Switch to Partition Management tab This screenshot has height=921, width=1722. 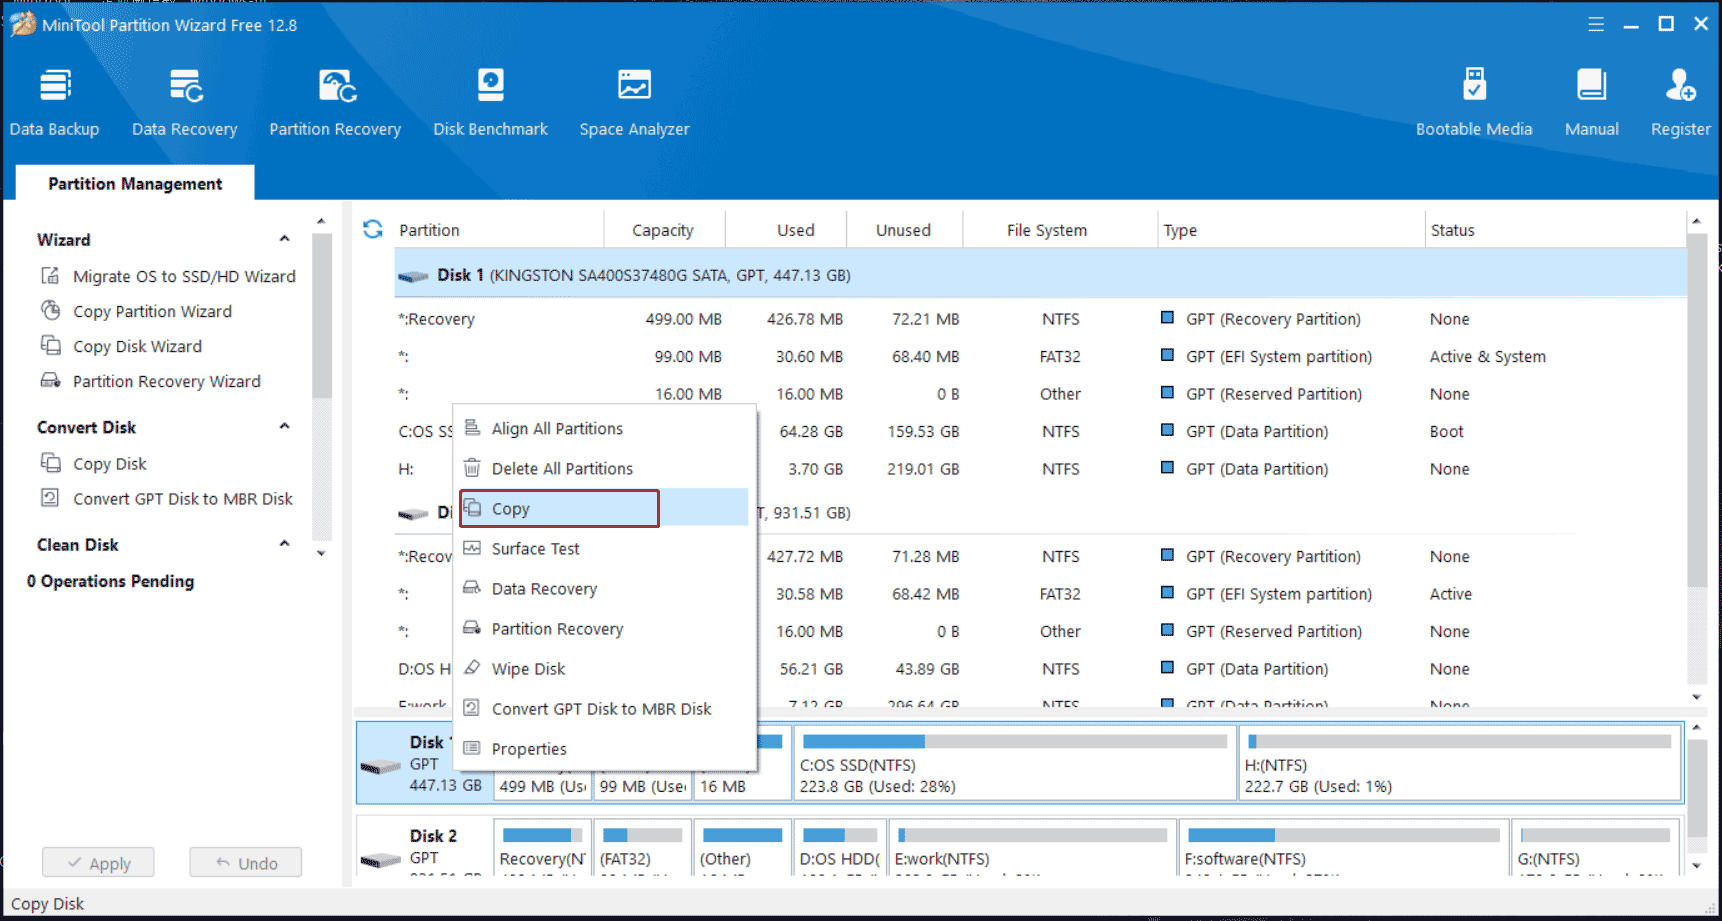(x=135, y=183)
